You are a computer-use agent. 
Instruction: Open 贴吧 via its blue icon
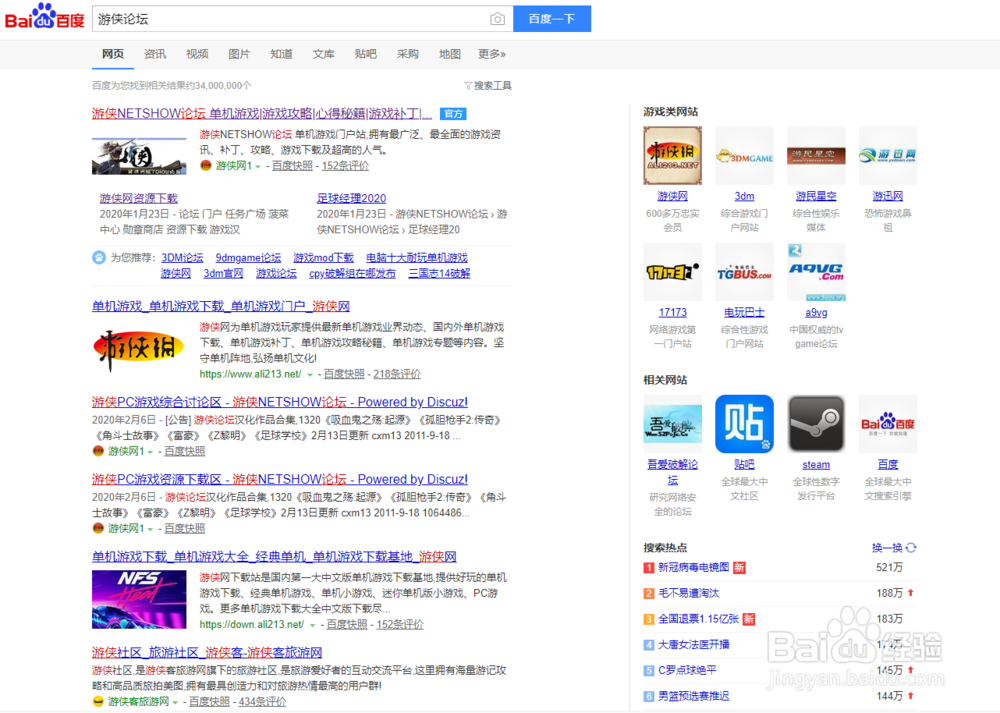[x=744, y=423]
